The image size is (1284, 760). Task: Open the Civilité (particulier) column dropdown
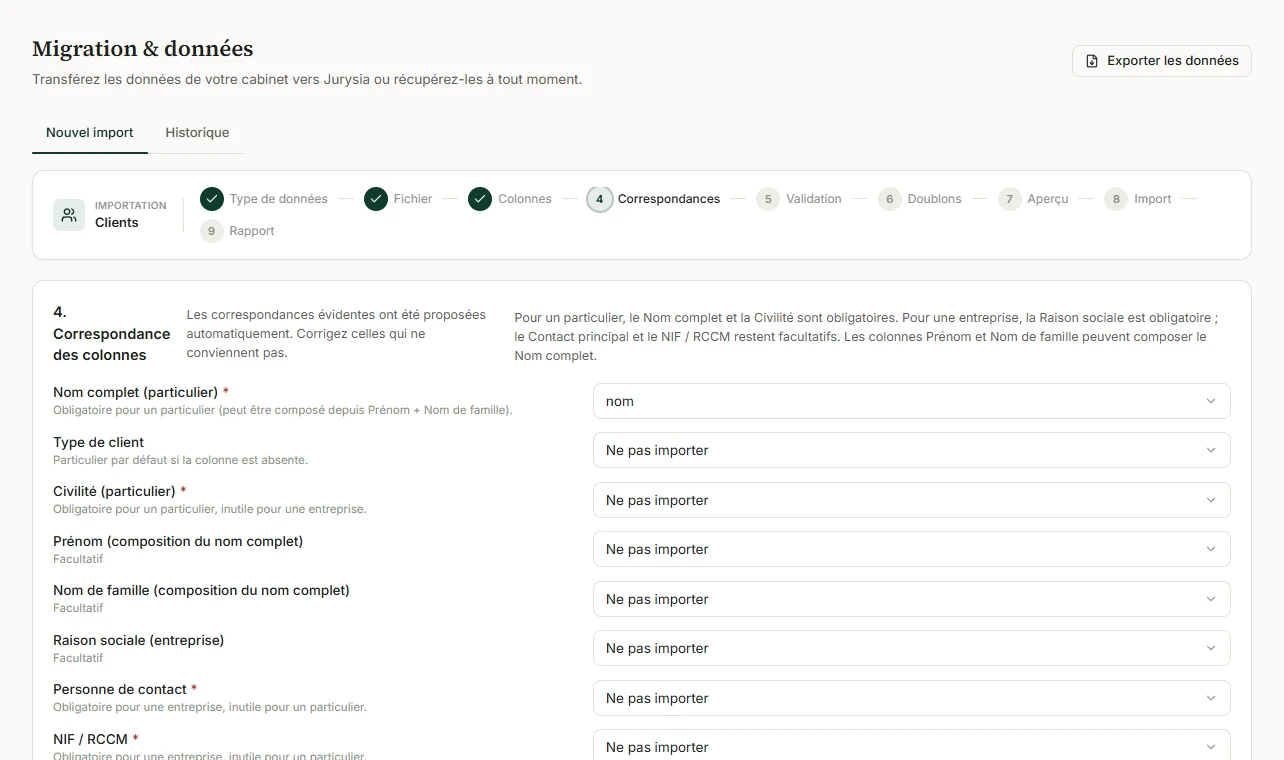(x=912, y=500)
